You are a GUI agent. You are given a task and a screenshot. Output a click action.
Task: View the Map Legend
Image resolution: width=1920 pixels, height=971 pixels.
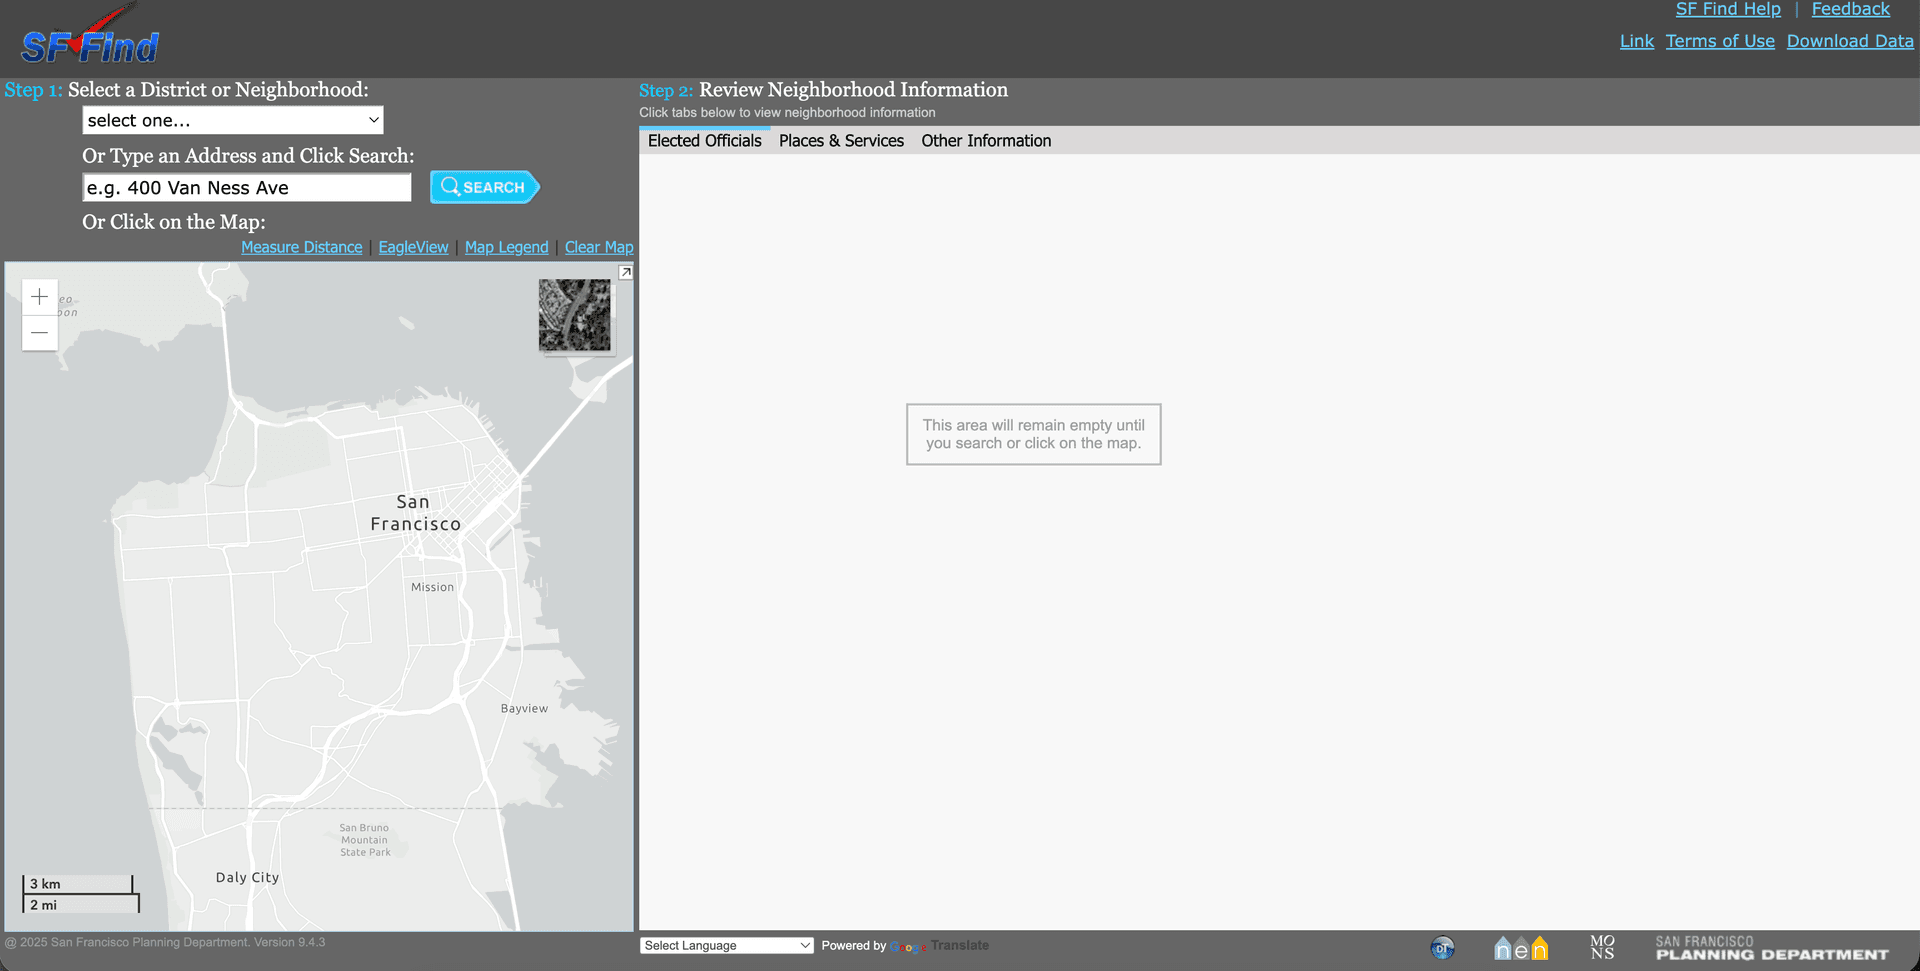point(506,247)
